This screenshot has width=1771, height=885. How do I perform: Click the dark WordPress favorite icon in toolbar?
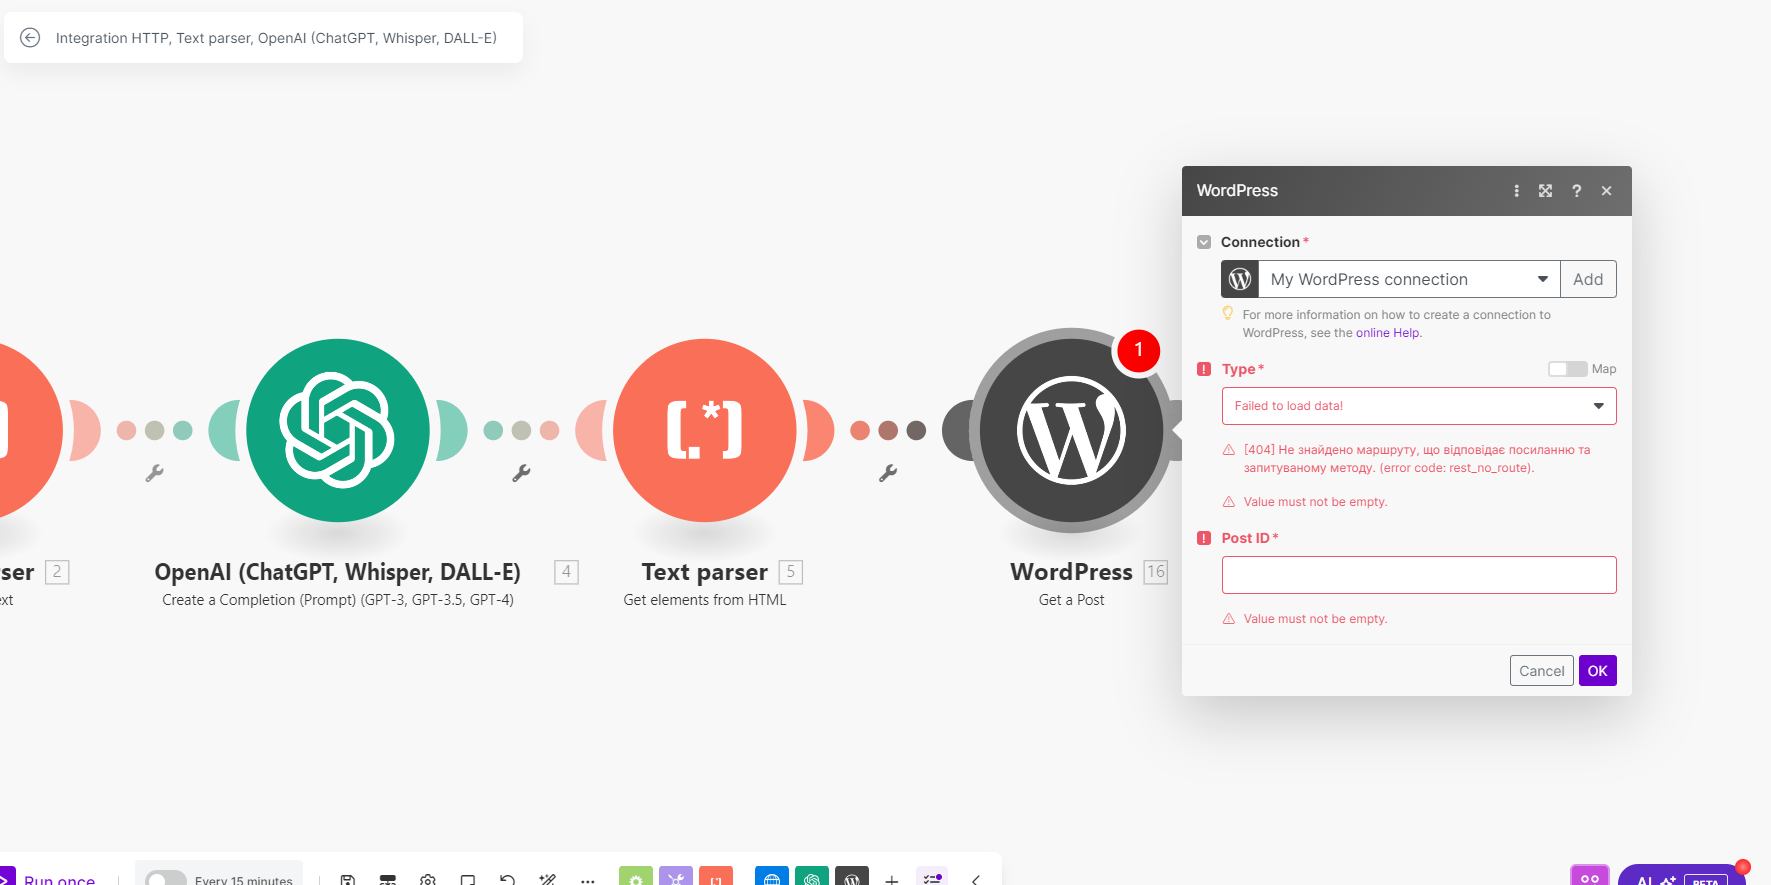852,876
